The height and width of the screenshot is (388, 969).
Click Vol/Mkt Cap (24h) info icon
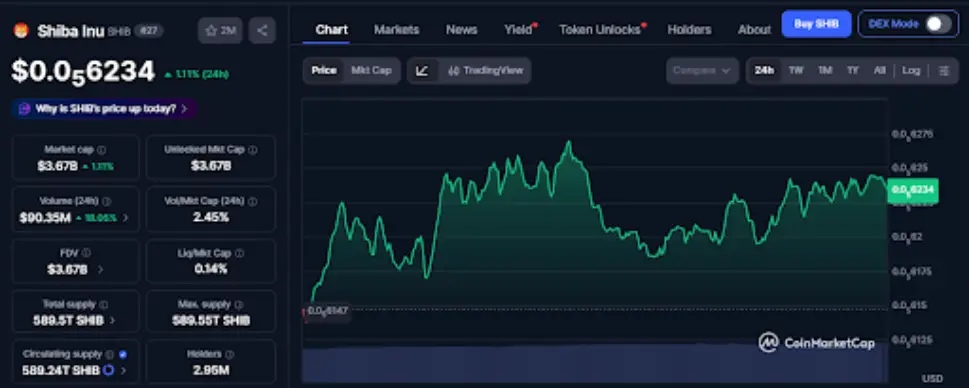[253, 201]
